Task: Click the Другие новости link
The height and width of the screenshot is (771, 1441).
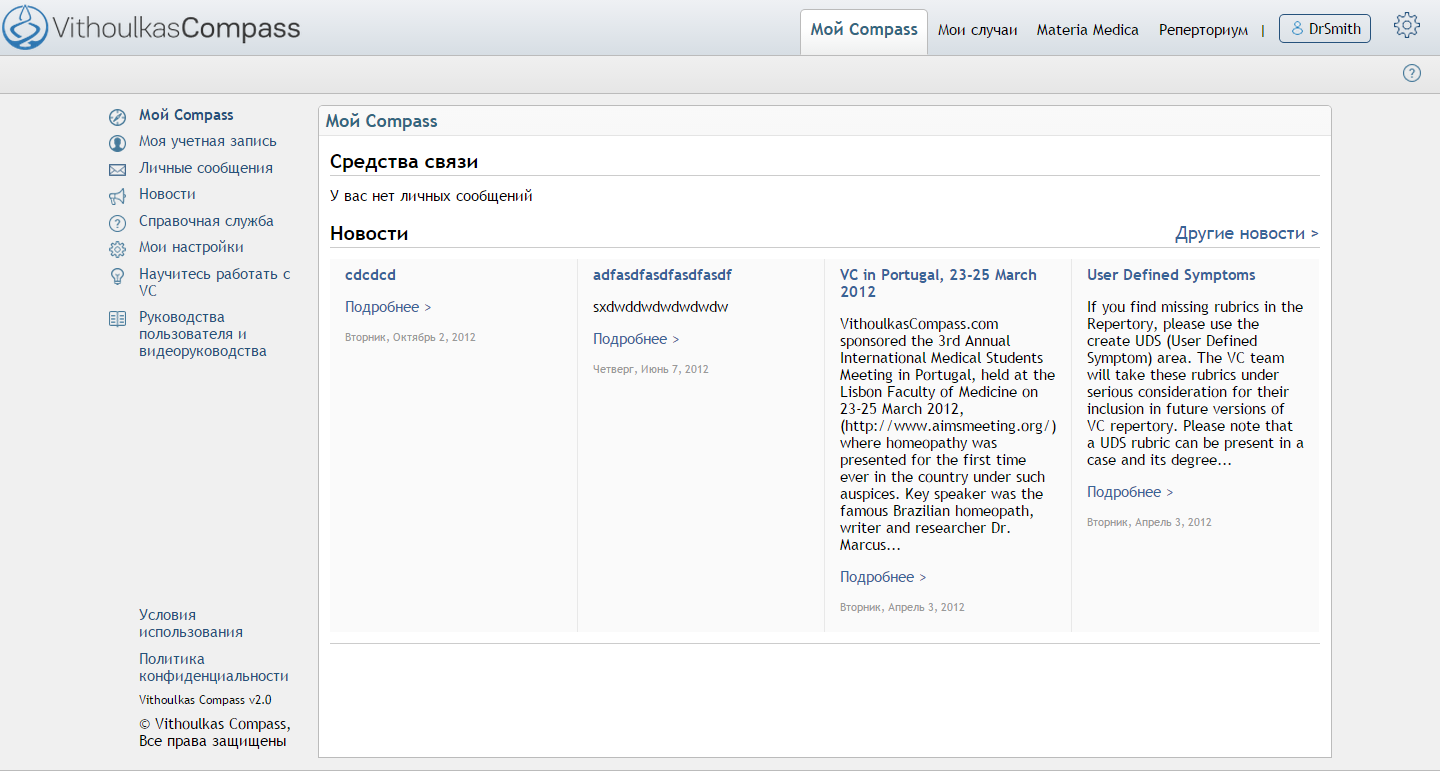Action: point(1247,233)
